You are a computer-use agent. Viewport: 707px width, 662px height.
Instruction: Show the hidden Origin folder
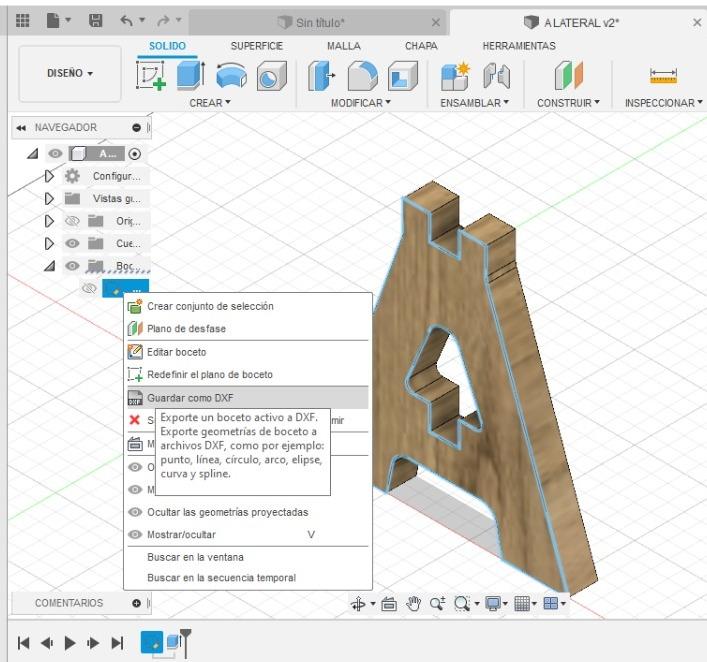click(x=72, y=221)
